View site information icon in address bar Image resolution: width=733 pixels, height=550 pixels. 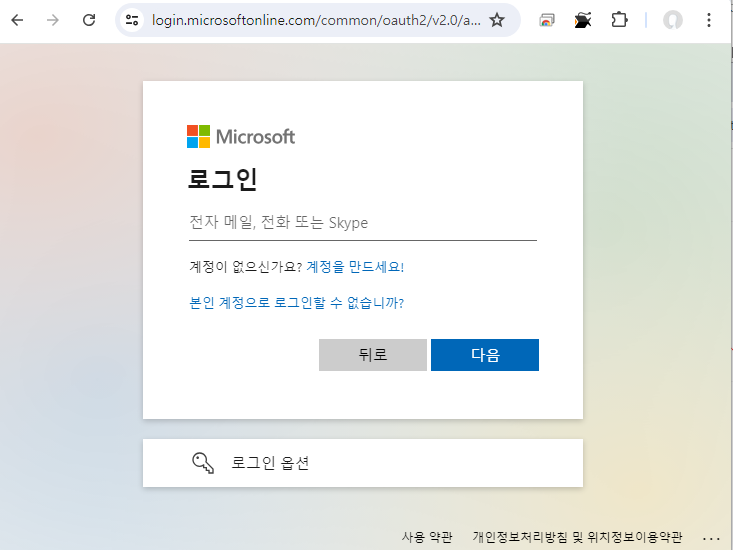132,20
